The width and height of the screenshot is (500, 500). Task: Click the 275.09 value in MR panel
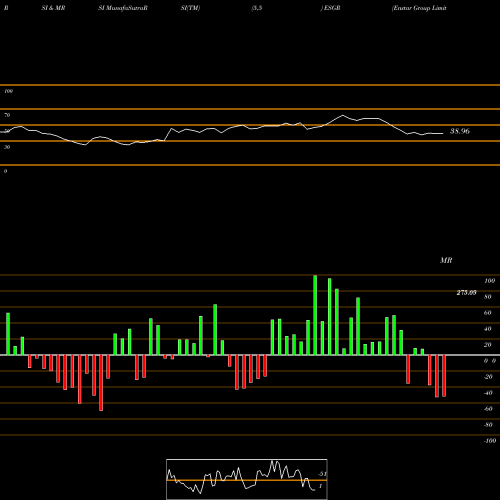[x=466, y=293]
